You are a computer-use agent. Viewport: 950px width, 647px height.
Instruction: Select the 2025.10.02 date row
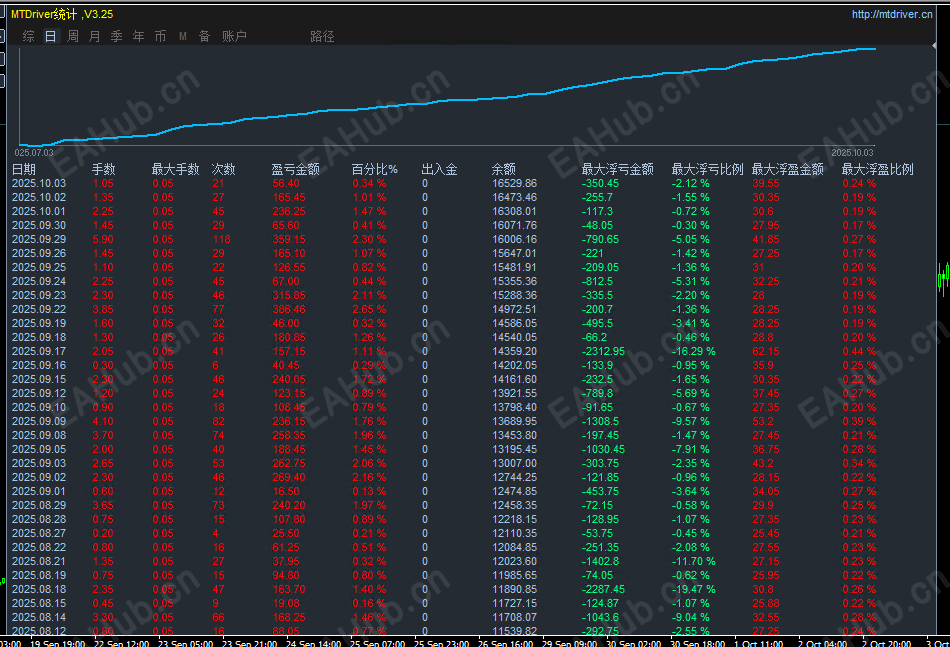click(x=39, y=197)
